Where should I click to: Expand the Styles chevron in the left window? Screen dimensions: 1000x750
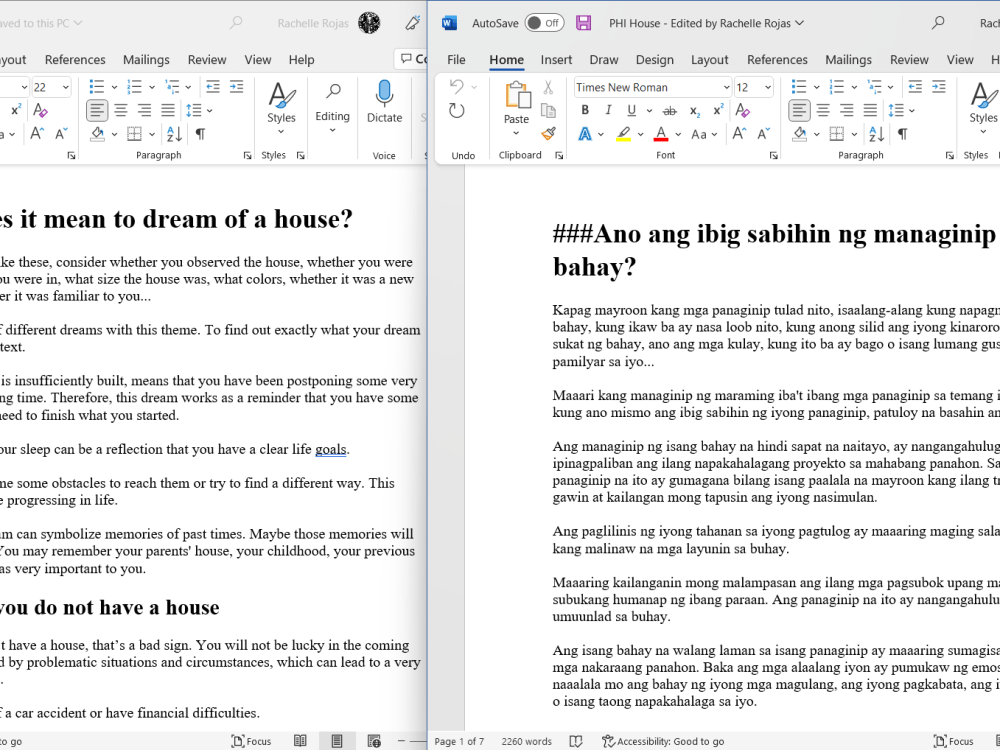[281, 130]
